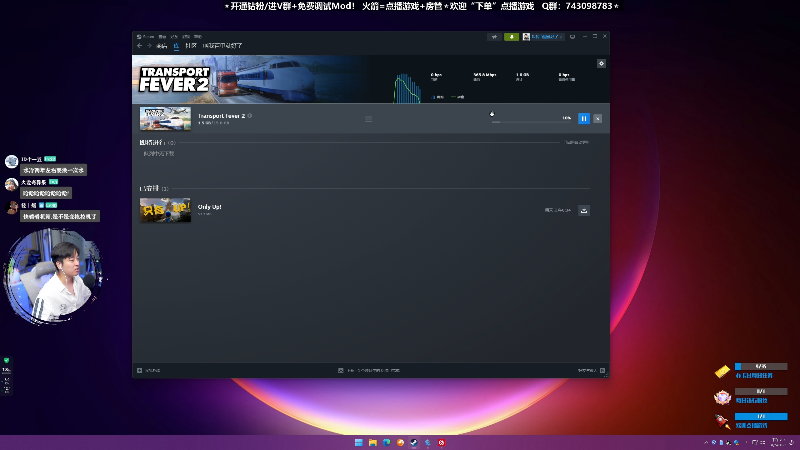This screenshot has height=450, width=800.
Task: Click the auto-updates enabled link
Action: coord(577,142)
